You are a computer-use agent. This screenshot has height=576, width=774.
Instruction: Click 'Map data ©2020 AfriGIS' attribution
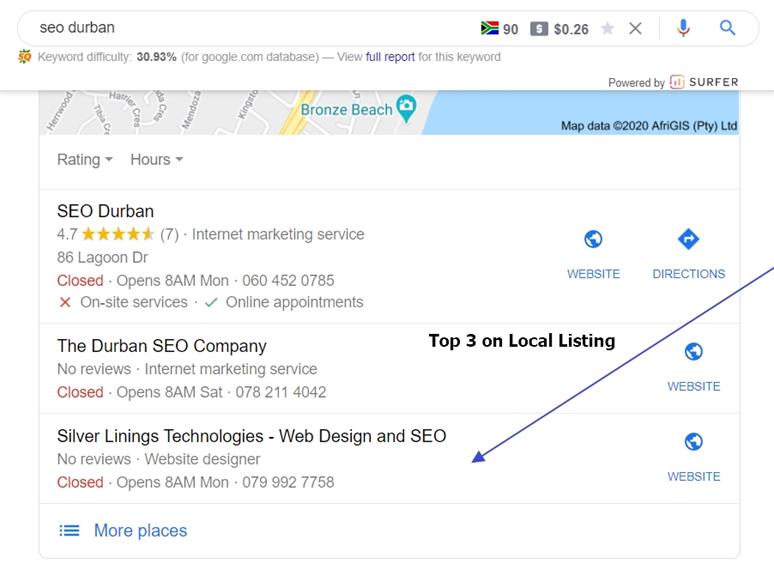click(649, 126)
